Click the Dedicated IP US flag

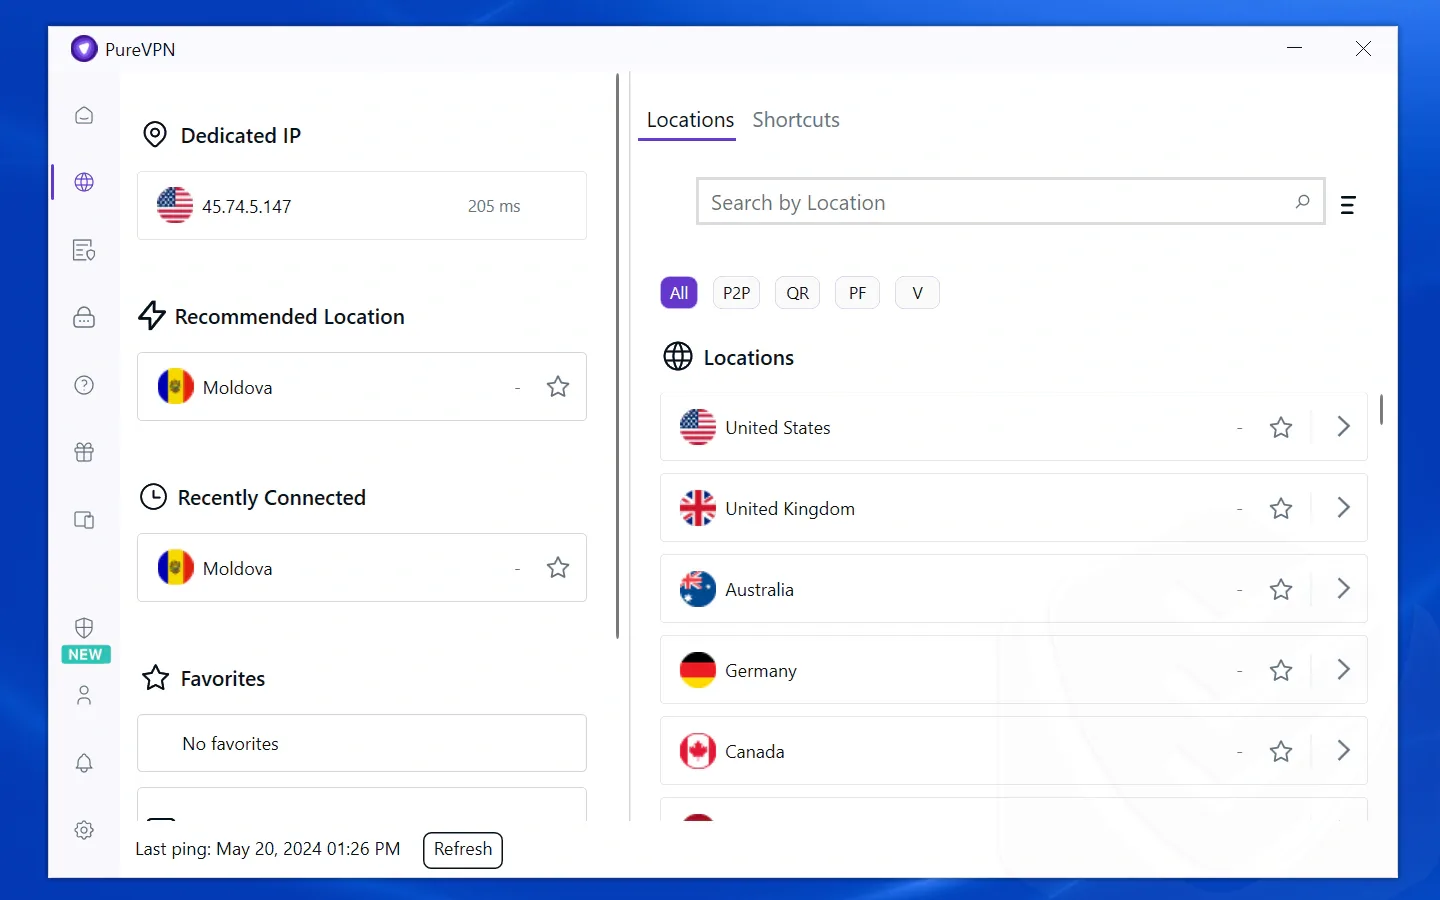[175, 205]
